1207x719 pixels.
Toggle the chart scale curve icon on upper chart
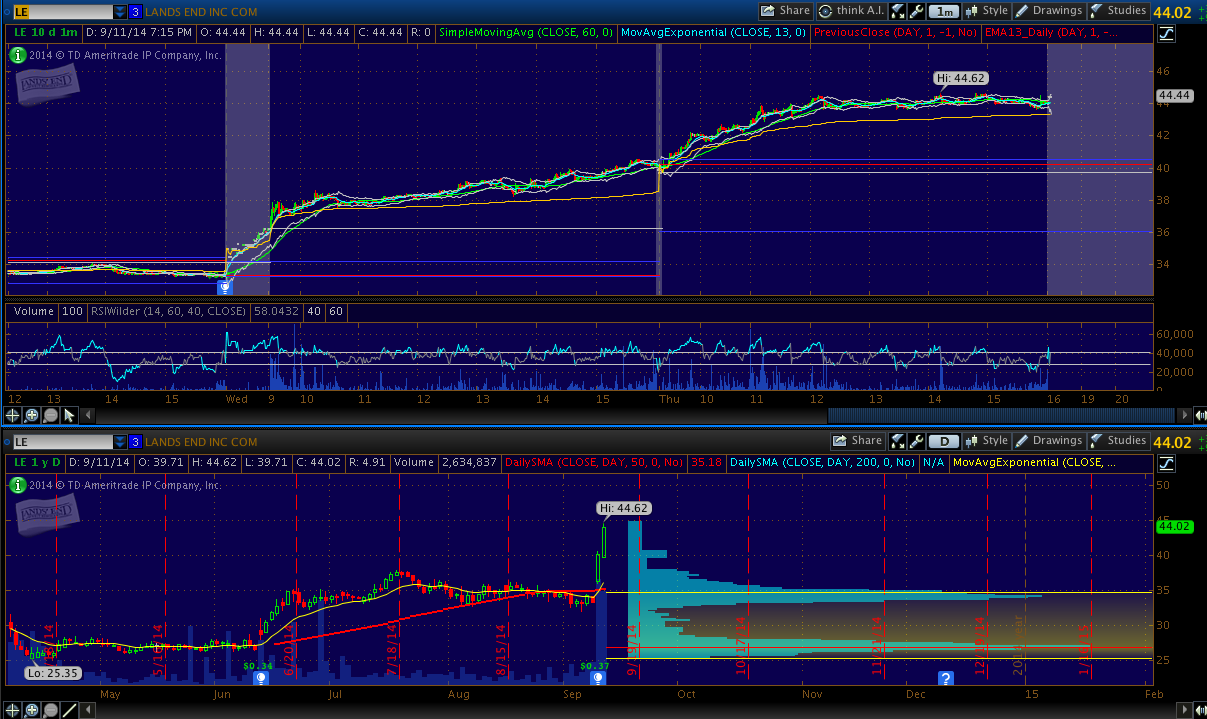pyautogui.click(x=1166, y=34)
